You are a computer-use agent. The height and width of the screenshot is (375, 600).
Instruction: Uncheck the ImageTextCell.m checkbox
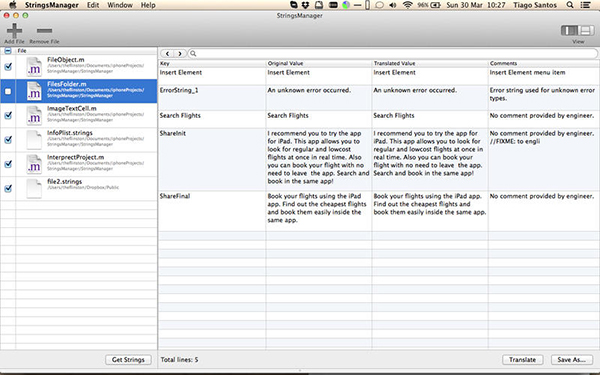coord(8,115)
